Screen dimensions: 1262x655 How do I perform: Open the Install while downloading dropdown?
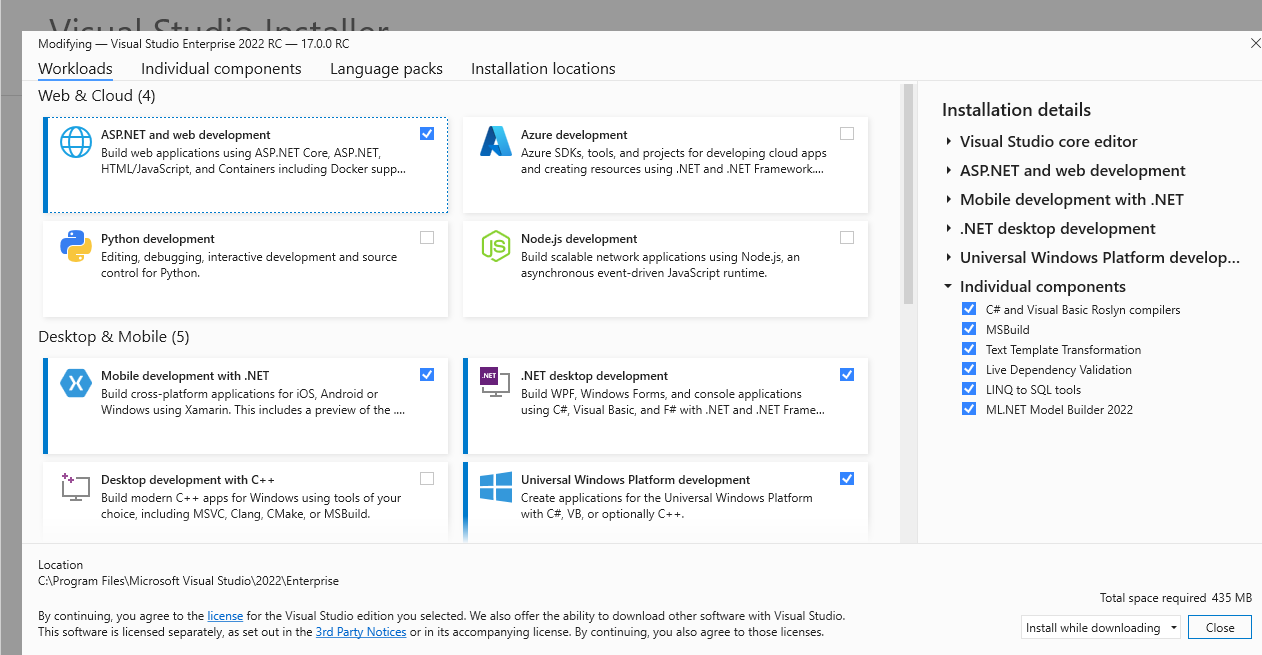[1168, 627]
